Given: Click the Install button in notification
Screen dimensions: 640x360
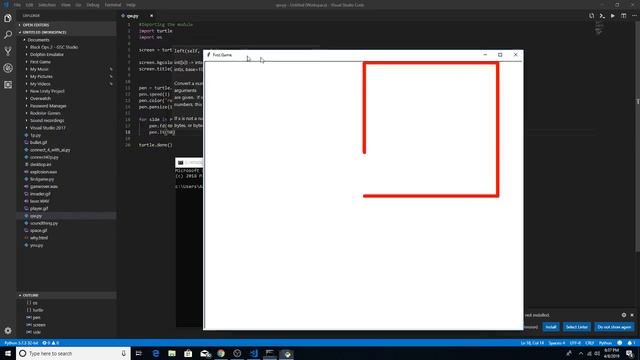Looking at the screenshot, I should (x=551, y=327).
